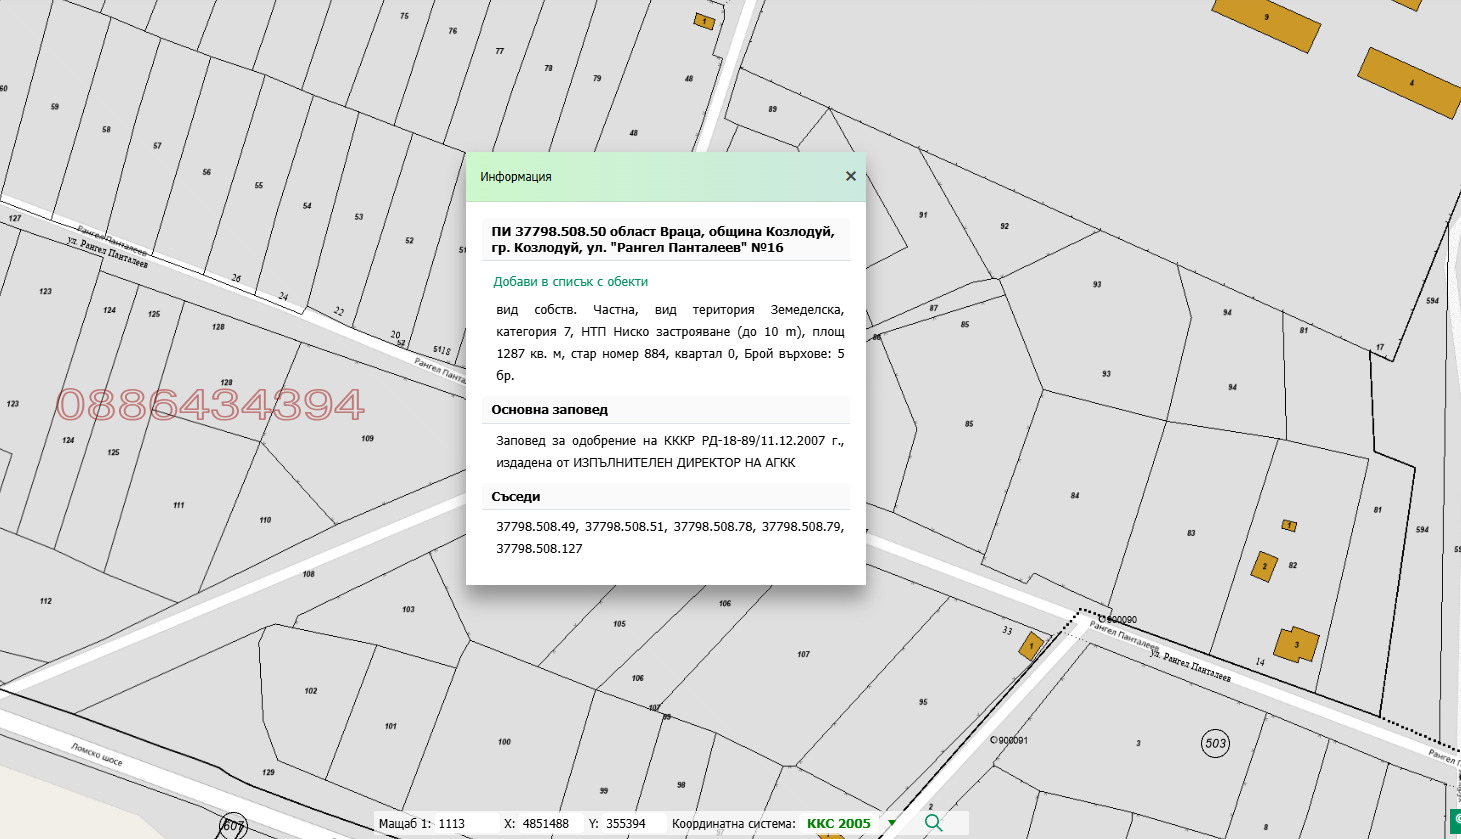Image resolution: width=1461 pixels, height=839 pixels.
Task: Click geodetic point 900090 marker
Action: (1101, 619)
